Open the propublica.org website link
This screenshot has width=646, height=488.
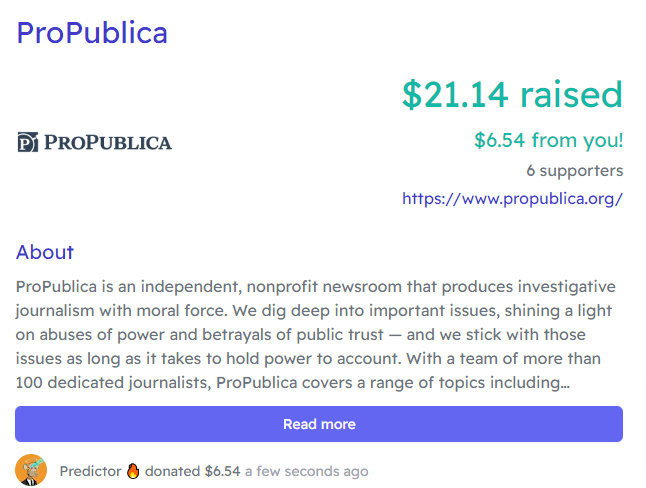click(x=512, y=199)
